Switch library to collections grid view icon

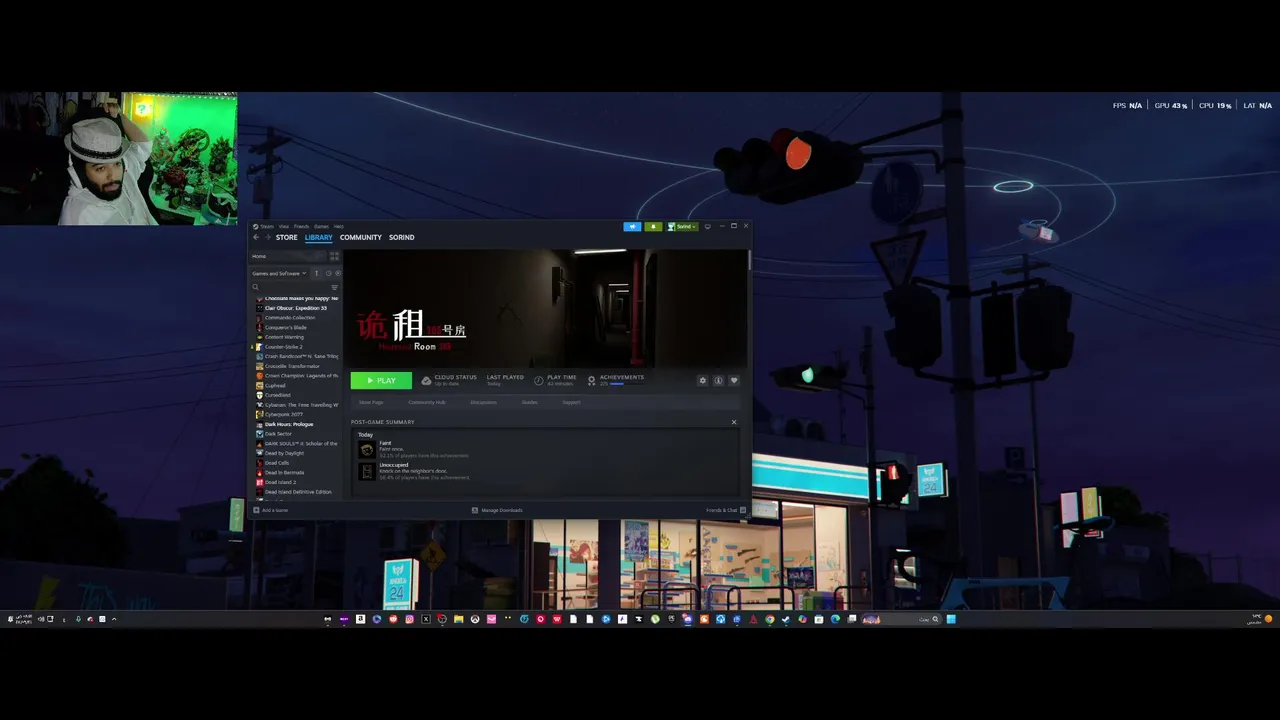(334, 256)
